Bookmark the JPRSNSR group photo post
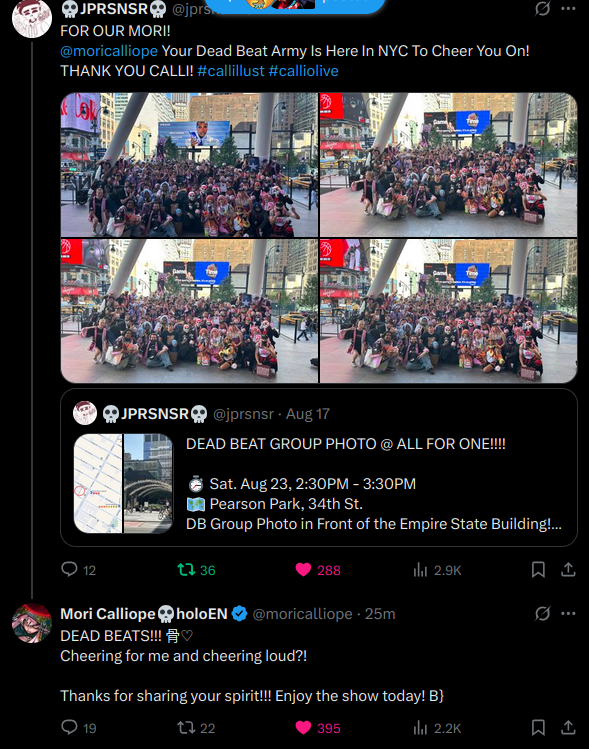The image size is (589, 749). pos(538,569)
